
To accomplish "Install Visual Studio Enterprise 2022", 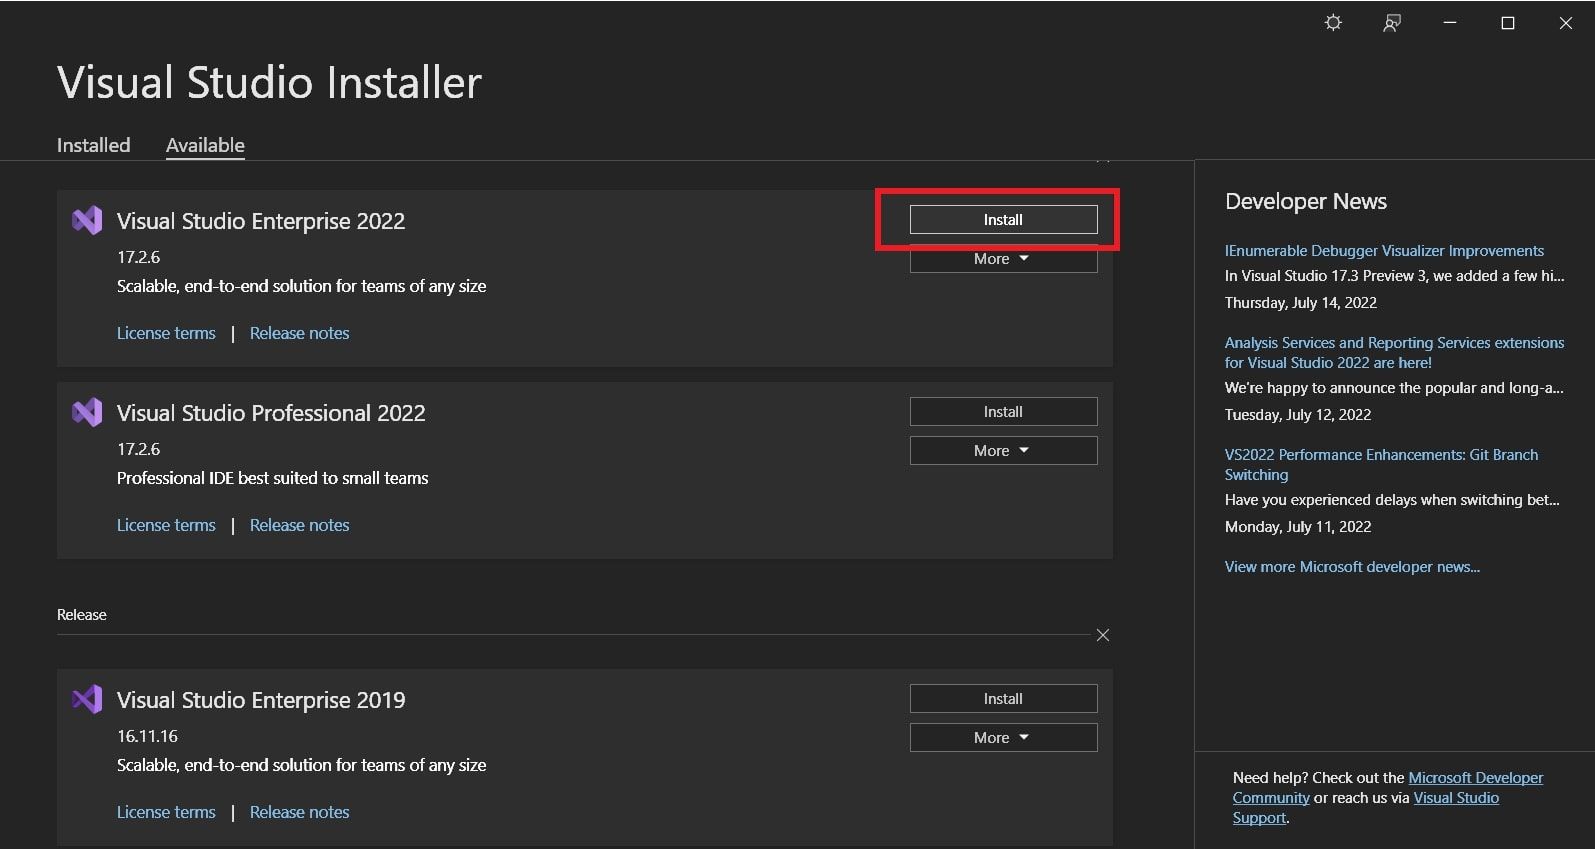I will point(1003,220).
